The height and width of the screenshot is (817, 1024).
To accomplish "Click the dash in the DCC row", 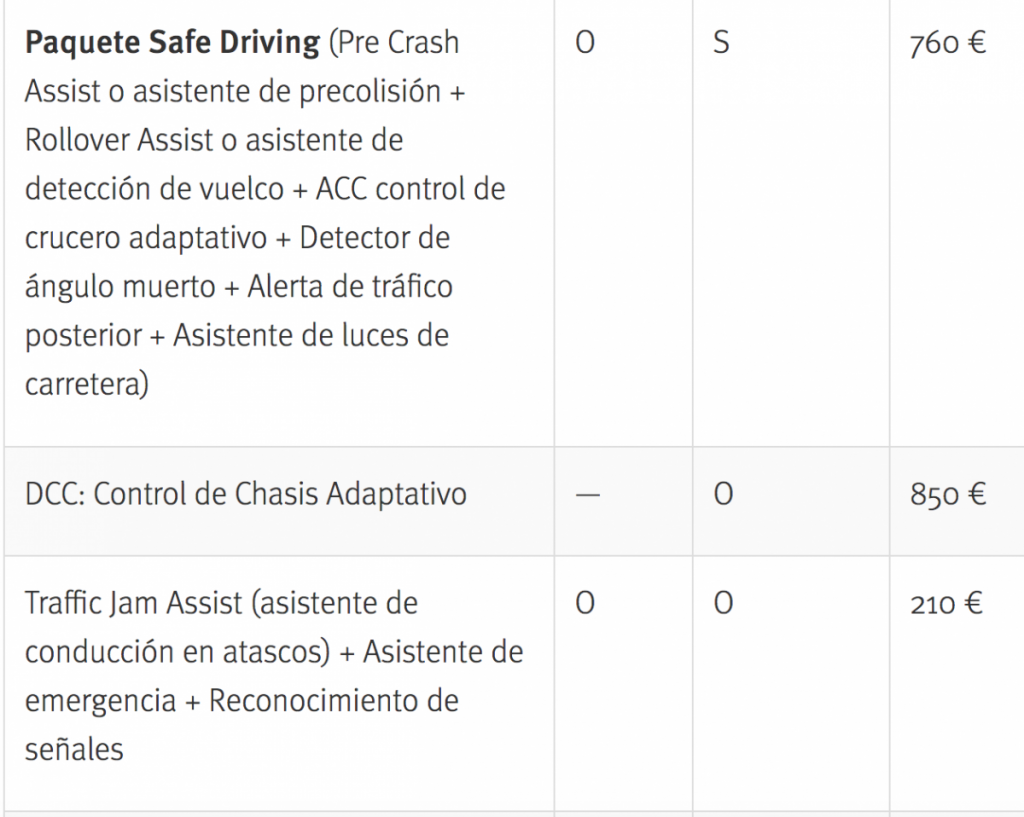I will pyautogui.click(x=588, y=496).
